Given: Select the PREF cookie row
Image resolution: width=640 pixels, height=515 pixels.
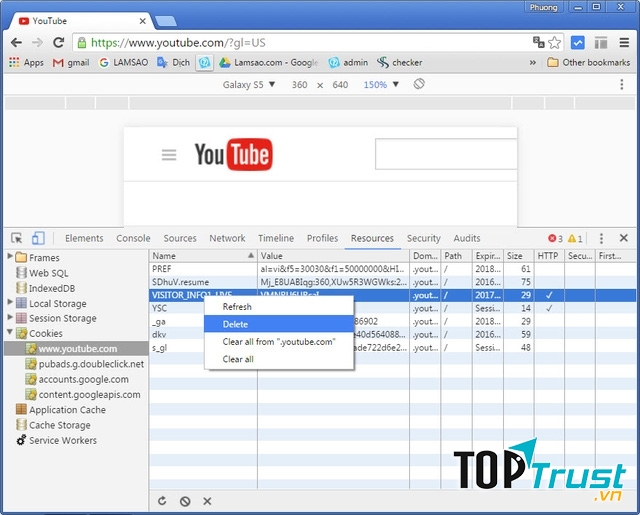Looking at the screenshot, I should [393, 269].
